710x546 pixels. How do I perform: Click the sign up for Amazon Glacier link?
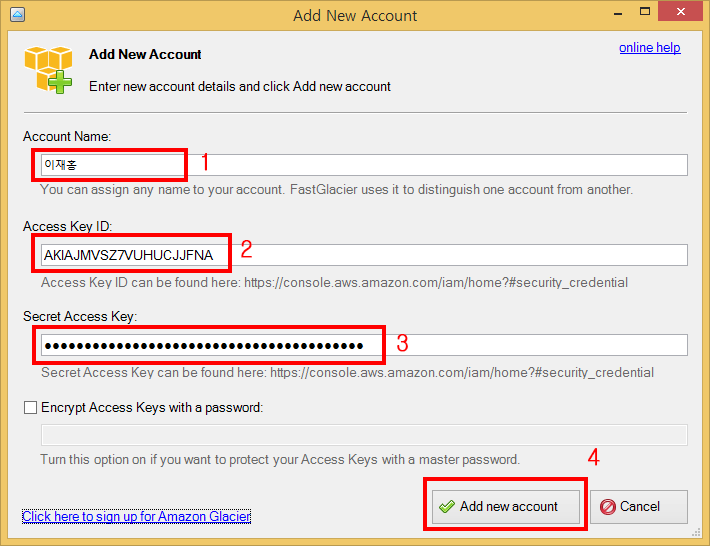(x=136, y=516)
